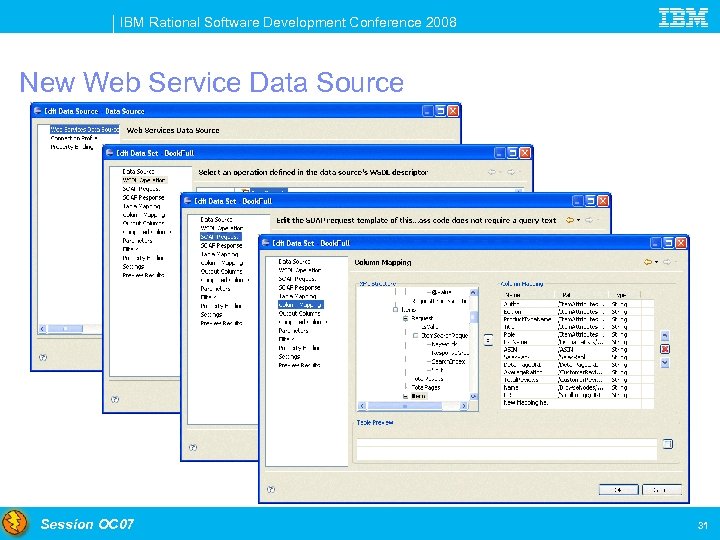Open help icon in Edit Data Source window
720x540 pixels.
43,357
